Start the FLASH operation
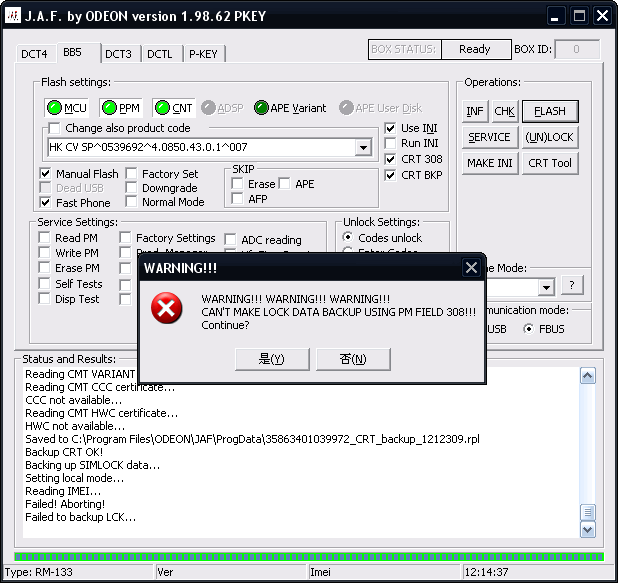Screen dimensions: 618x583 click(x=550, y=111)
